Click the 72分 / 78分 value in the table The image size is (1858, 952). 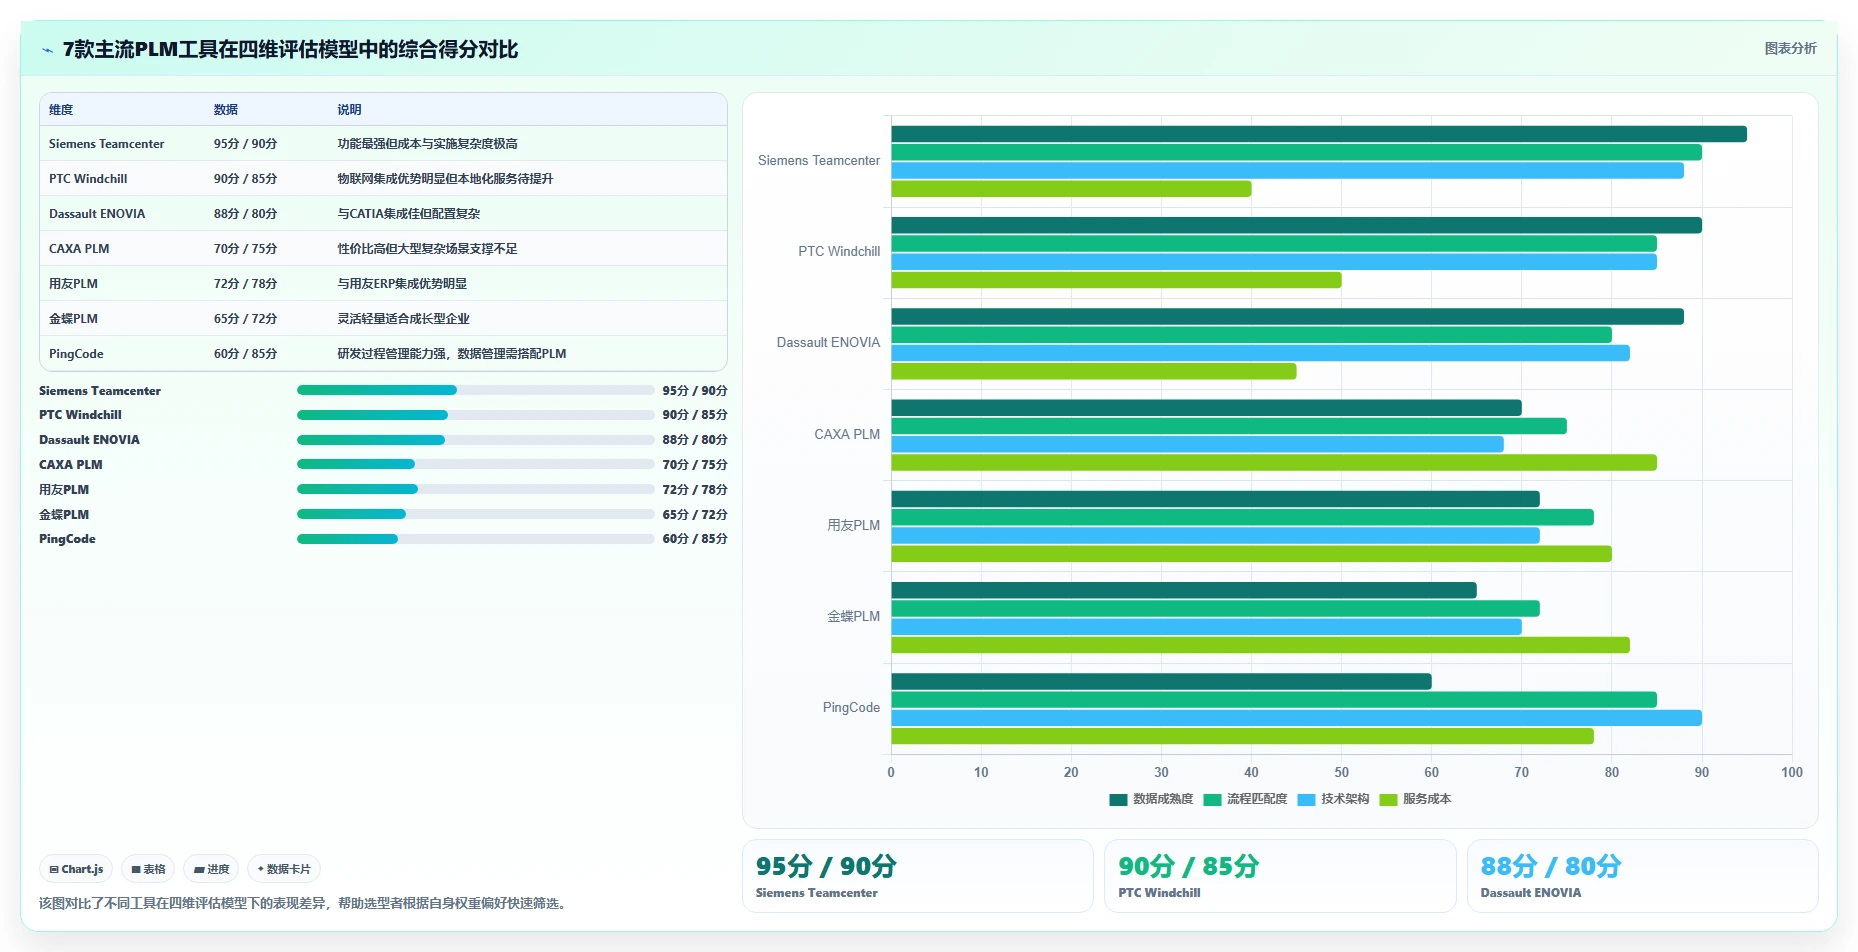(245, 284)
